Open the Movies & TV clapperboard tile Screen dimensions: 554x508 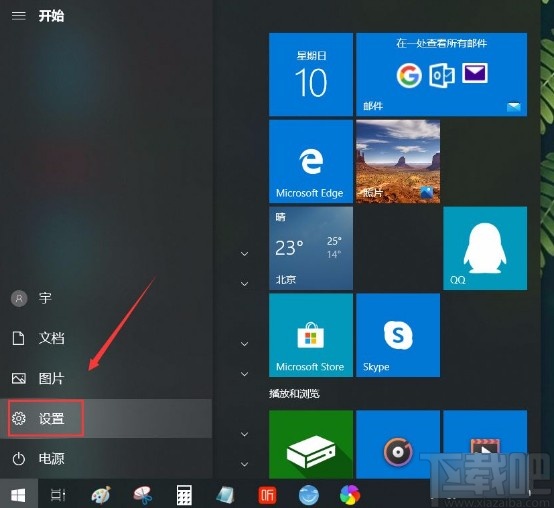485,444
